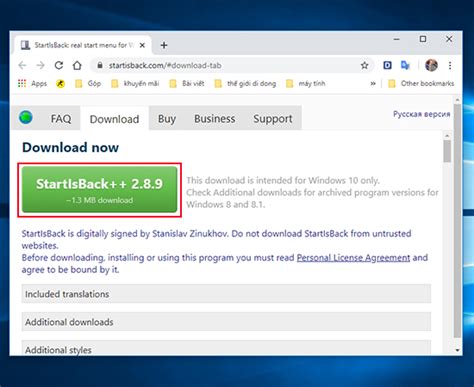Open the Góp bookmark folder
The height and width of the screenshot is (387, 474).
point(88,83)
